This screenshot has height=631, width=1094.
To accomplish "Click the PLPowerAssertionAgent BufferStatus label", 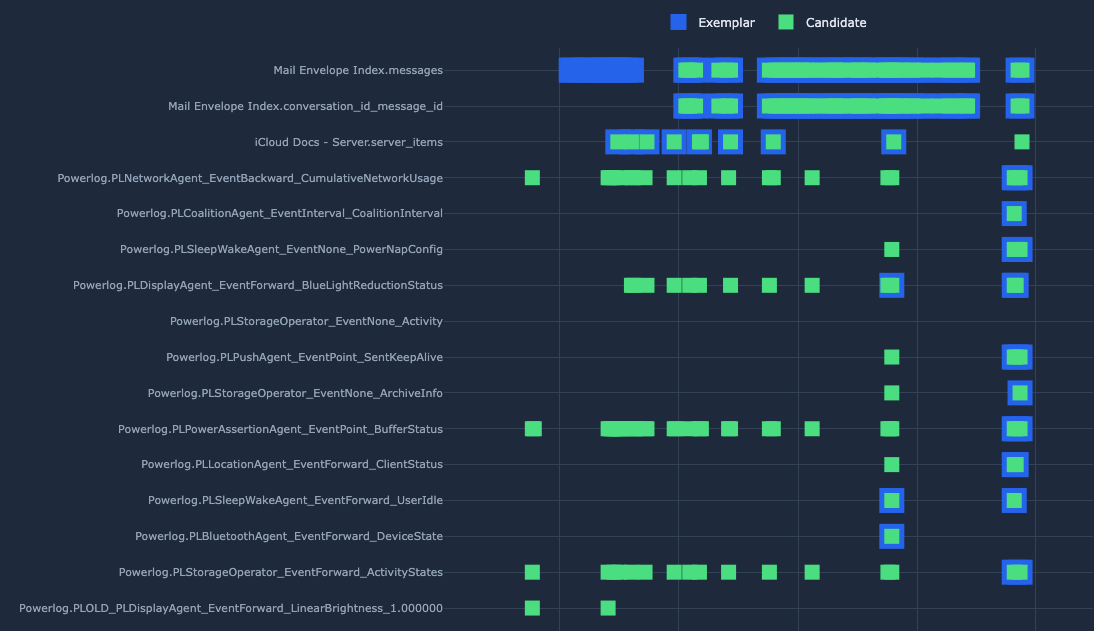I will (x=280, y=429).
